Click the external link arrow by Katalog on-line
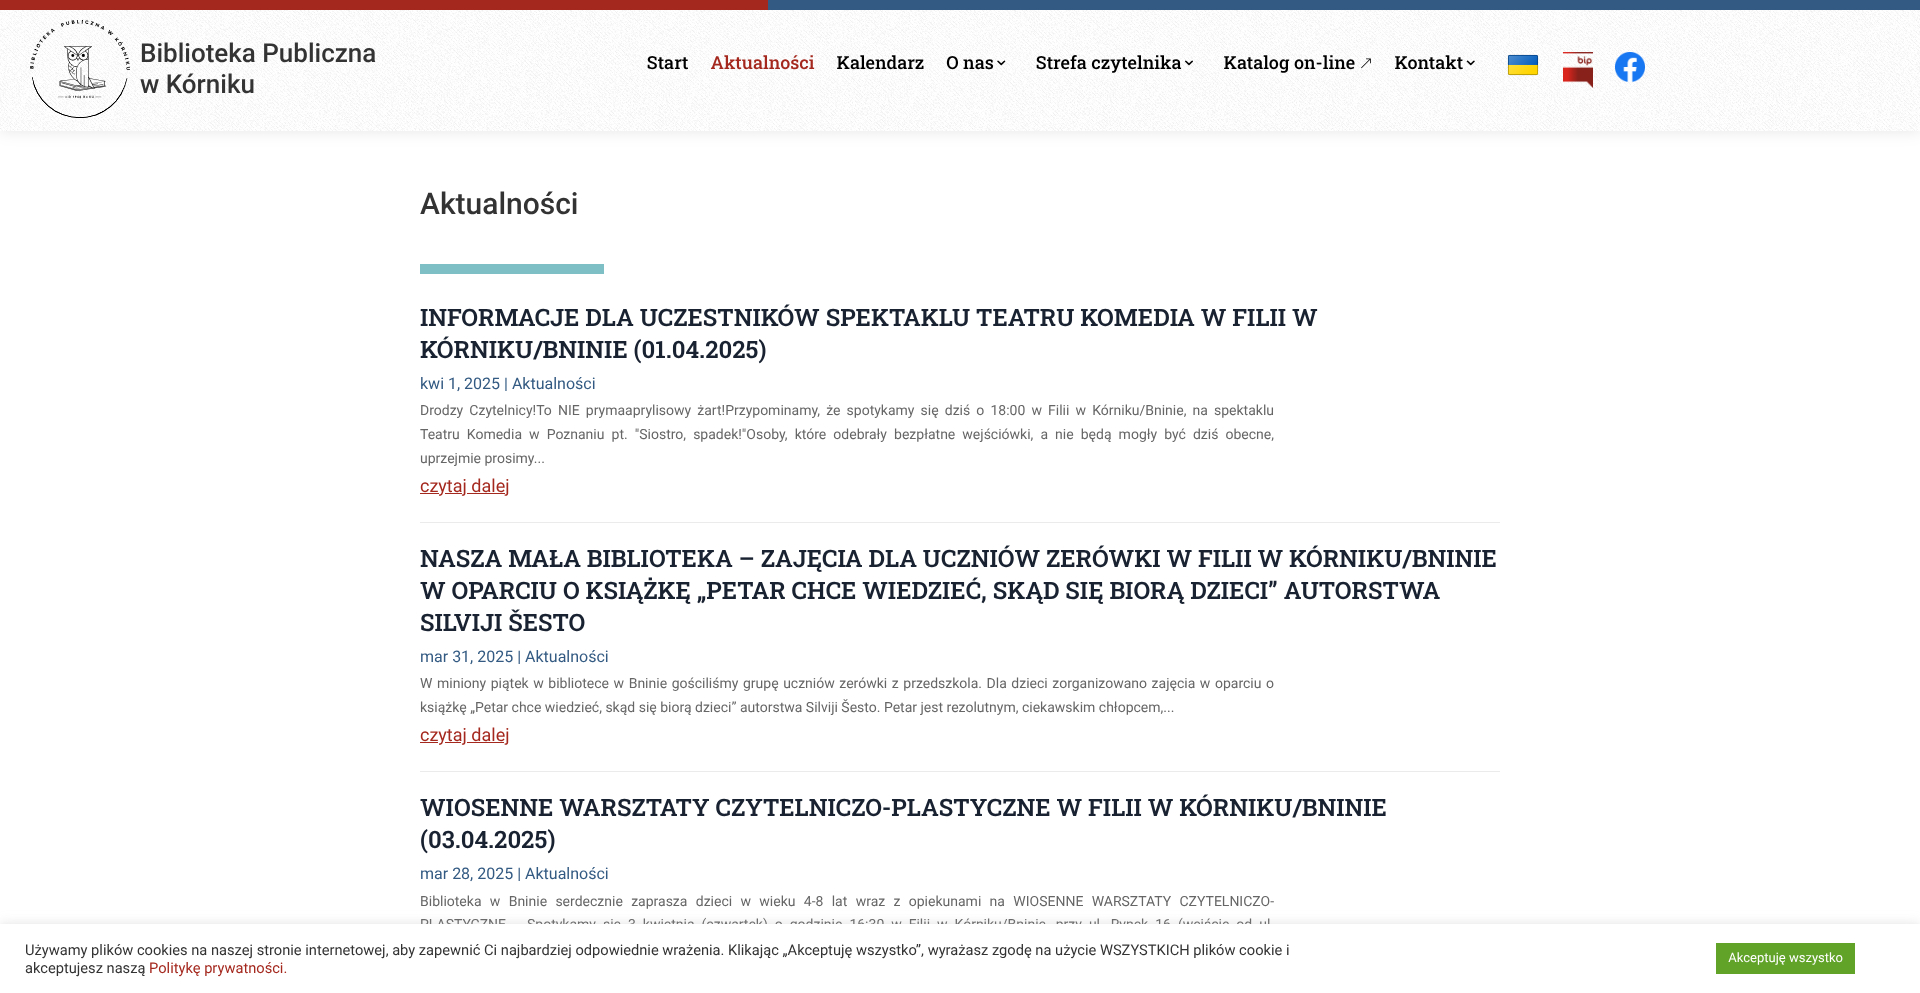The height and width of the screenshot is (993, 1920). click(1366, 63)
